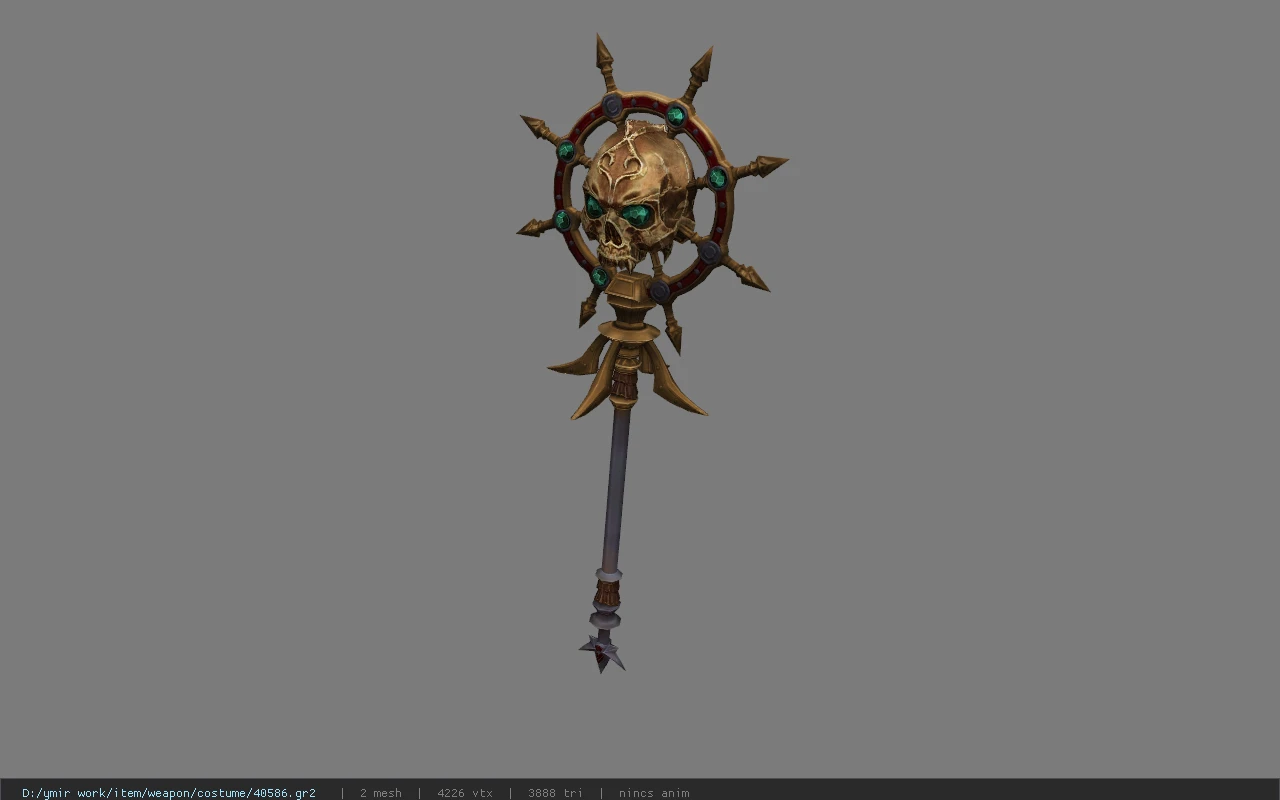The height and width of the screenshot is (800, 1280).
Task: Click the 'nincs anim' status text
Action: point(654,793)
